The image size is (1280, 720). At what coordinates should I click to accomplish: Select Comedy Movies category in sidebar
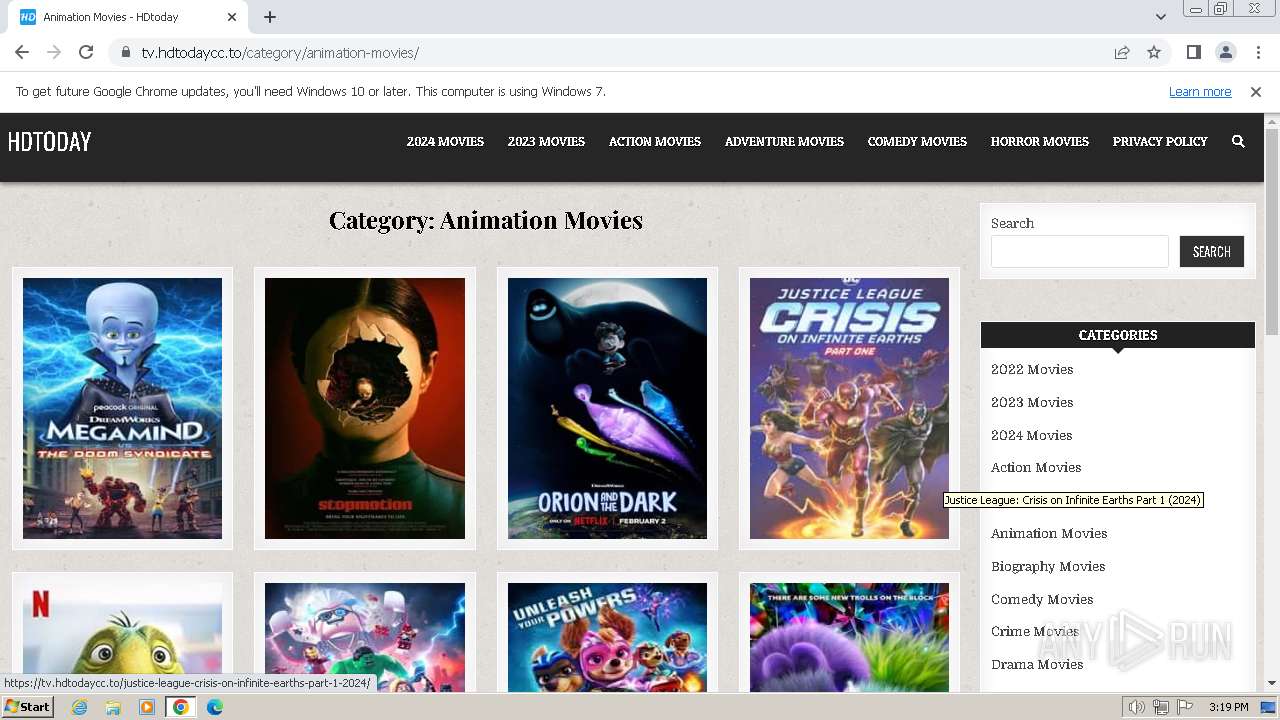coord(1042,599)
